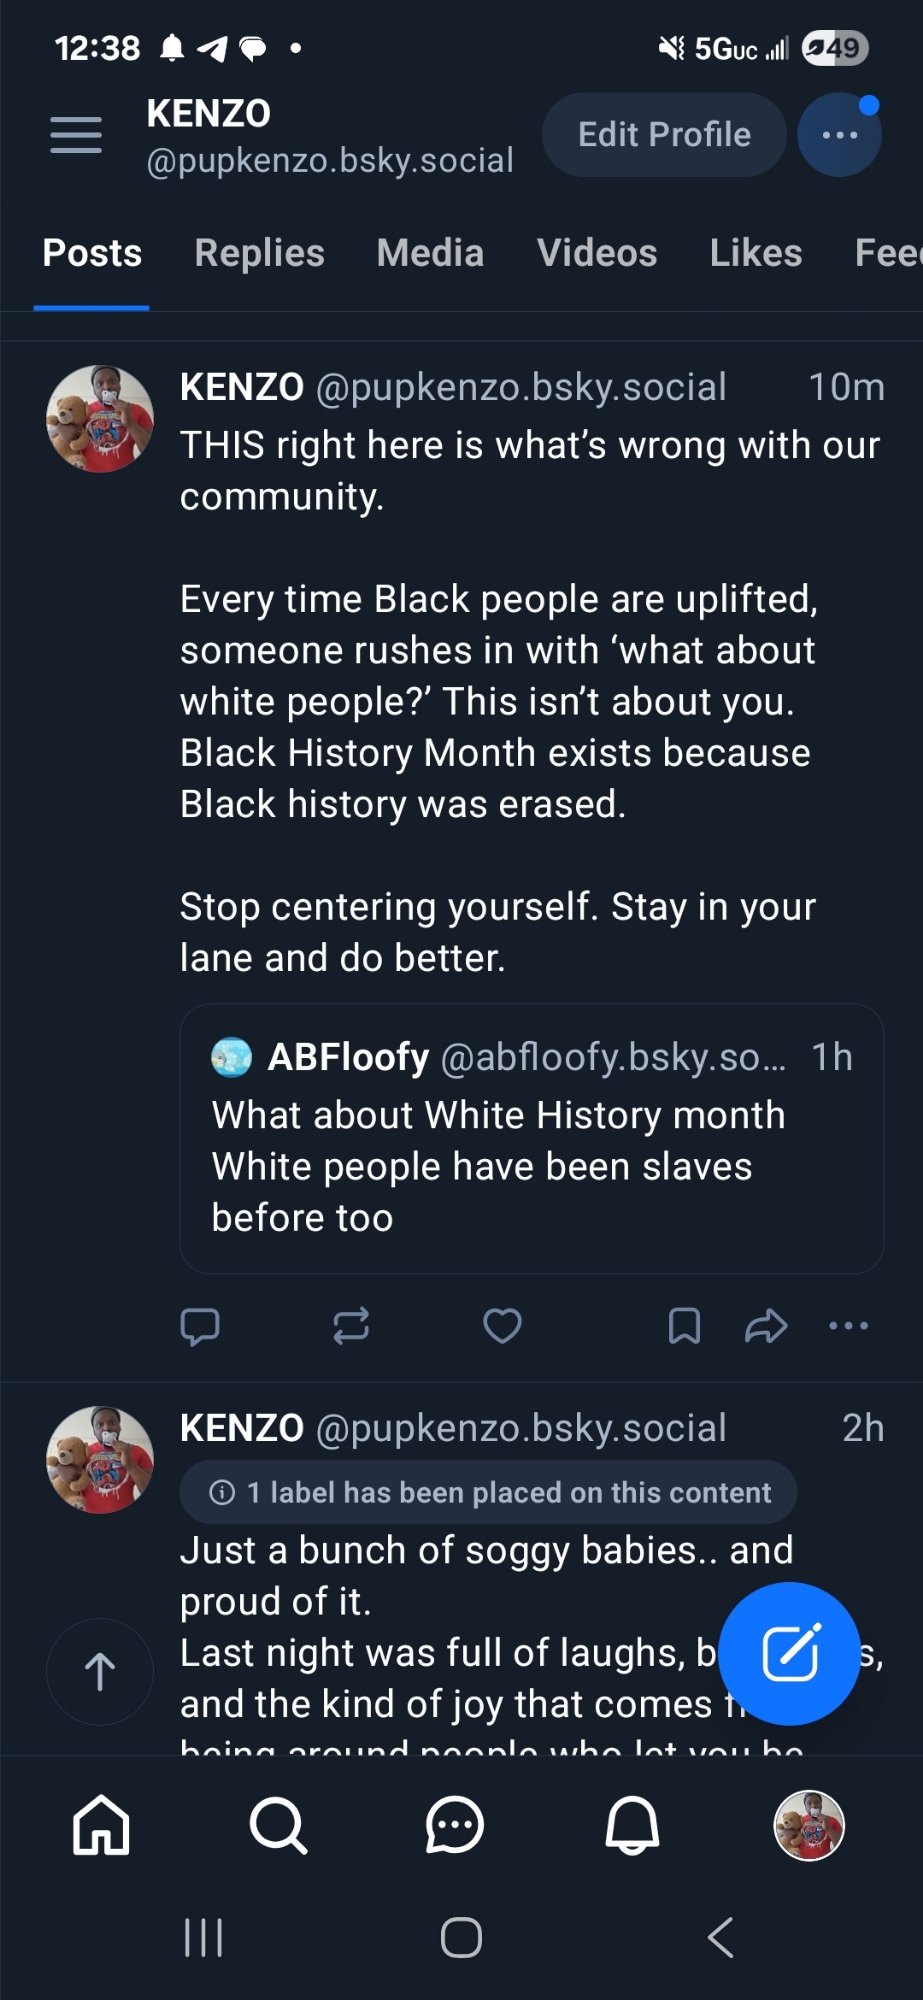Switch to the Replies tab
The height and width of the screenshot is (2000, 923).
tap(259, 254)
